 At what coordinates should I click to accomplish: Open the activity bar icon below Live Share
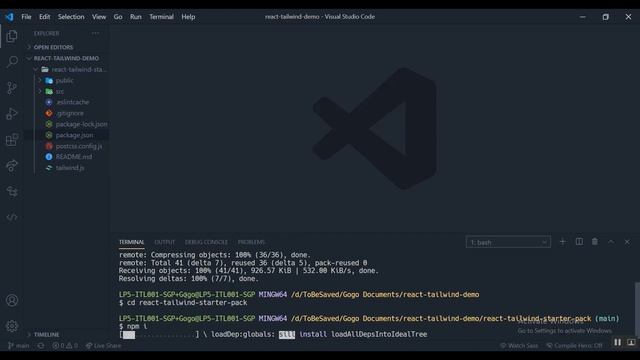(12, 191)
